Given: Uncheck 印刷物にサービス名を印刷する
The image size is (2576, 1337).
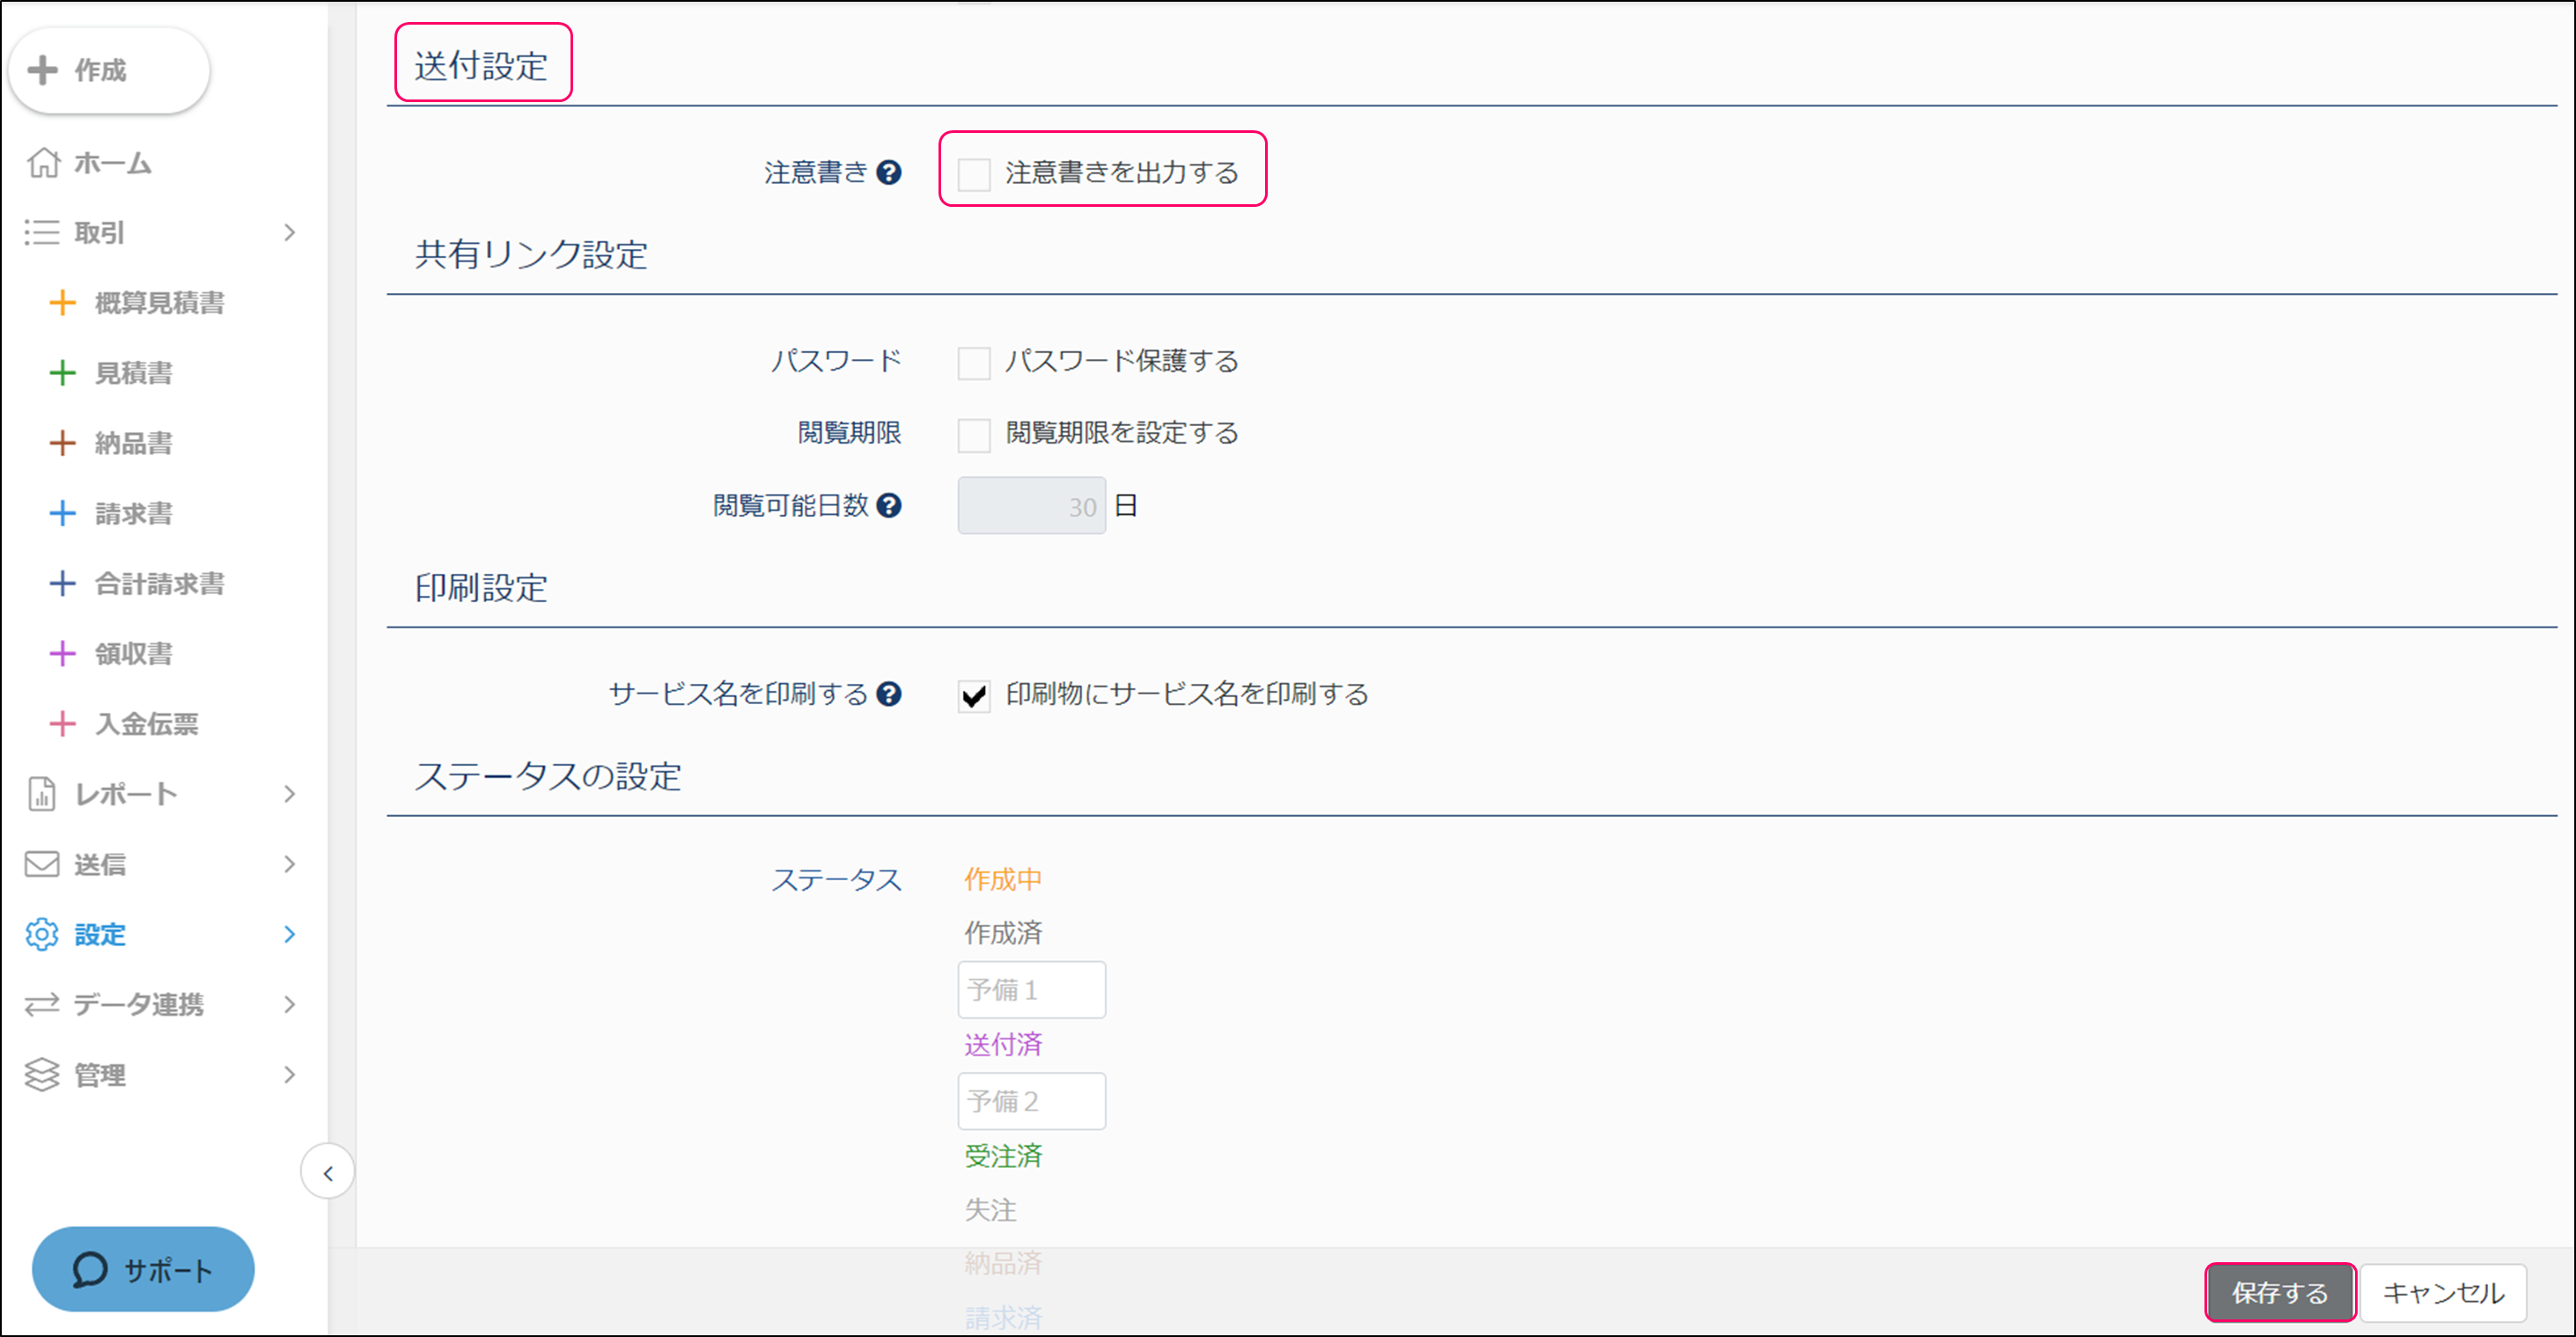Looking at the screenshot, I should coord(973,695).
